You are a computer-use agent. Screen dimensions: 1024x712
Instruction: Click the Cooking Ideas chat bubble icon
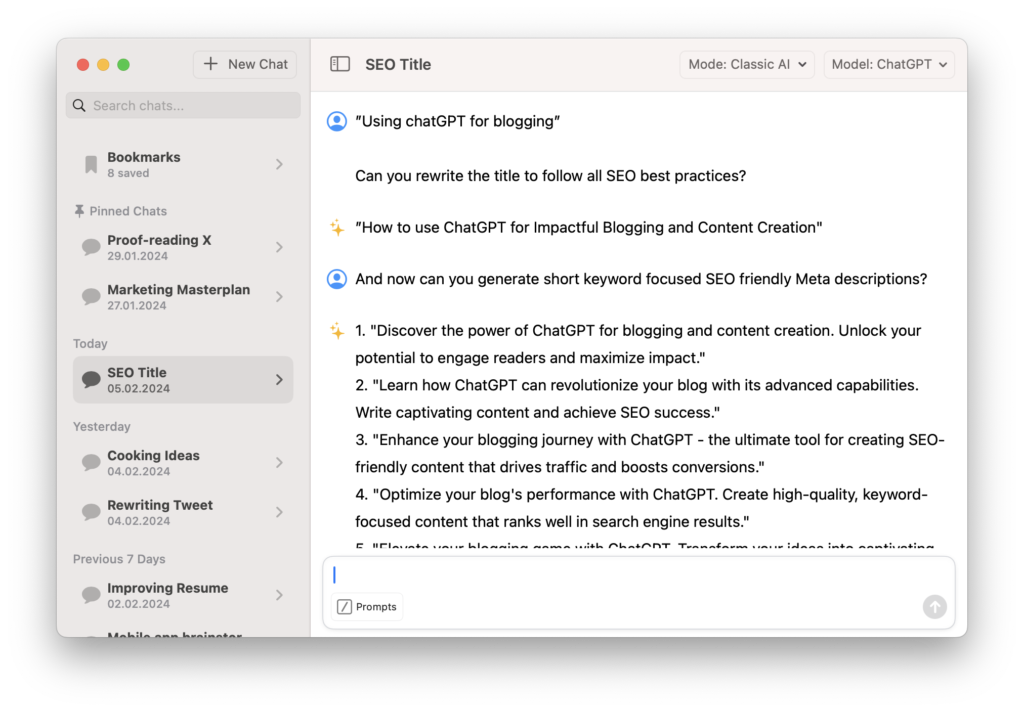point(91,462)
